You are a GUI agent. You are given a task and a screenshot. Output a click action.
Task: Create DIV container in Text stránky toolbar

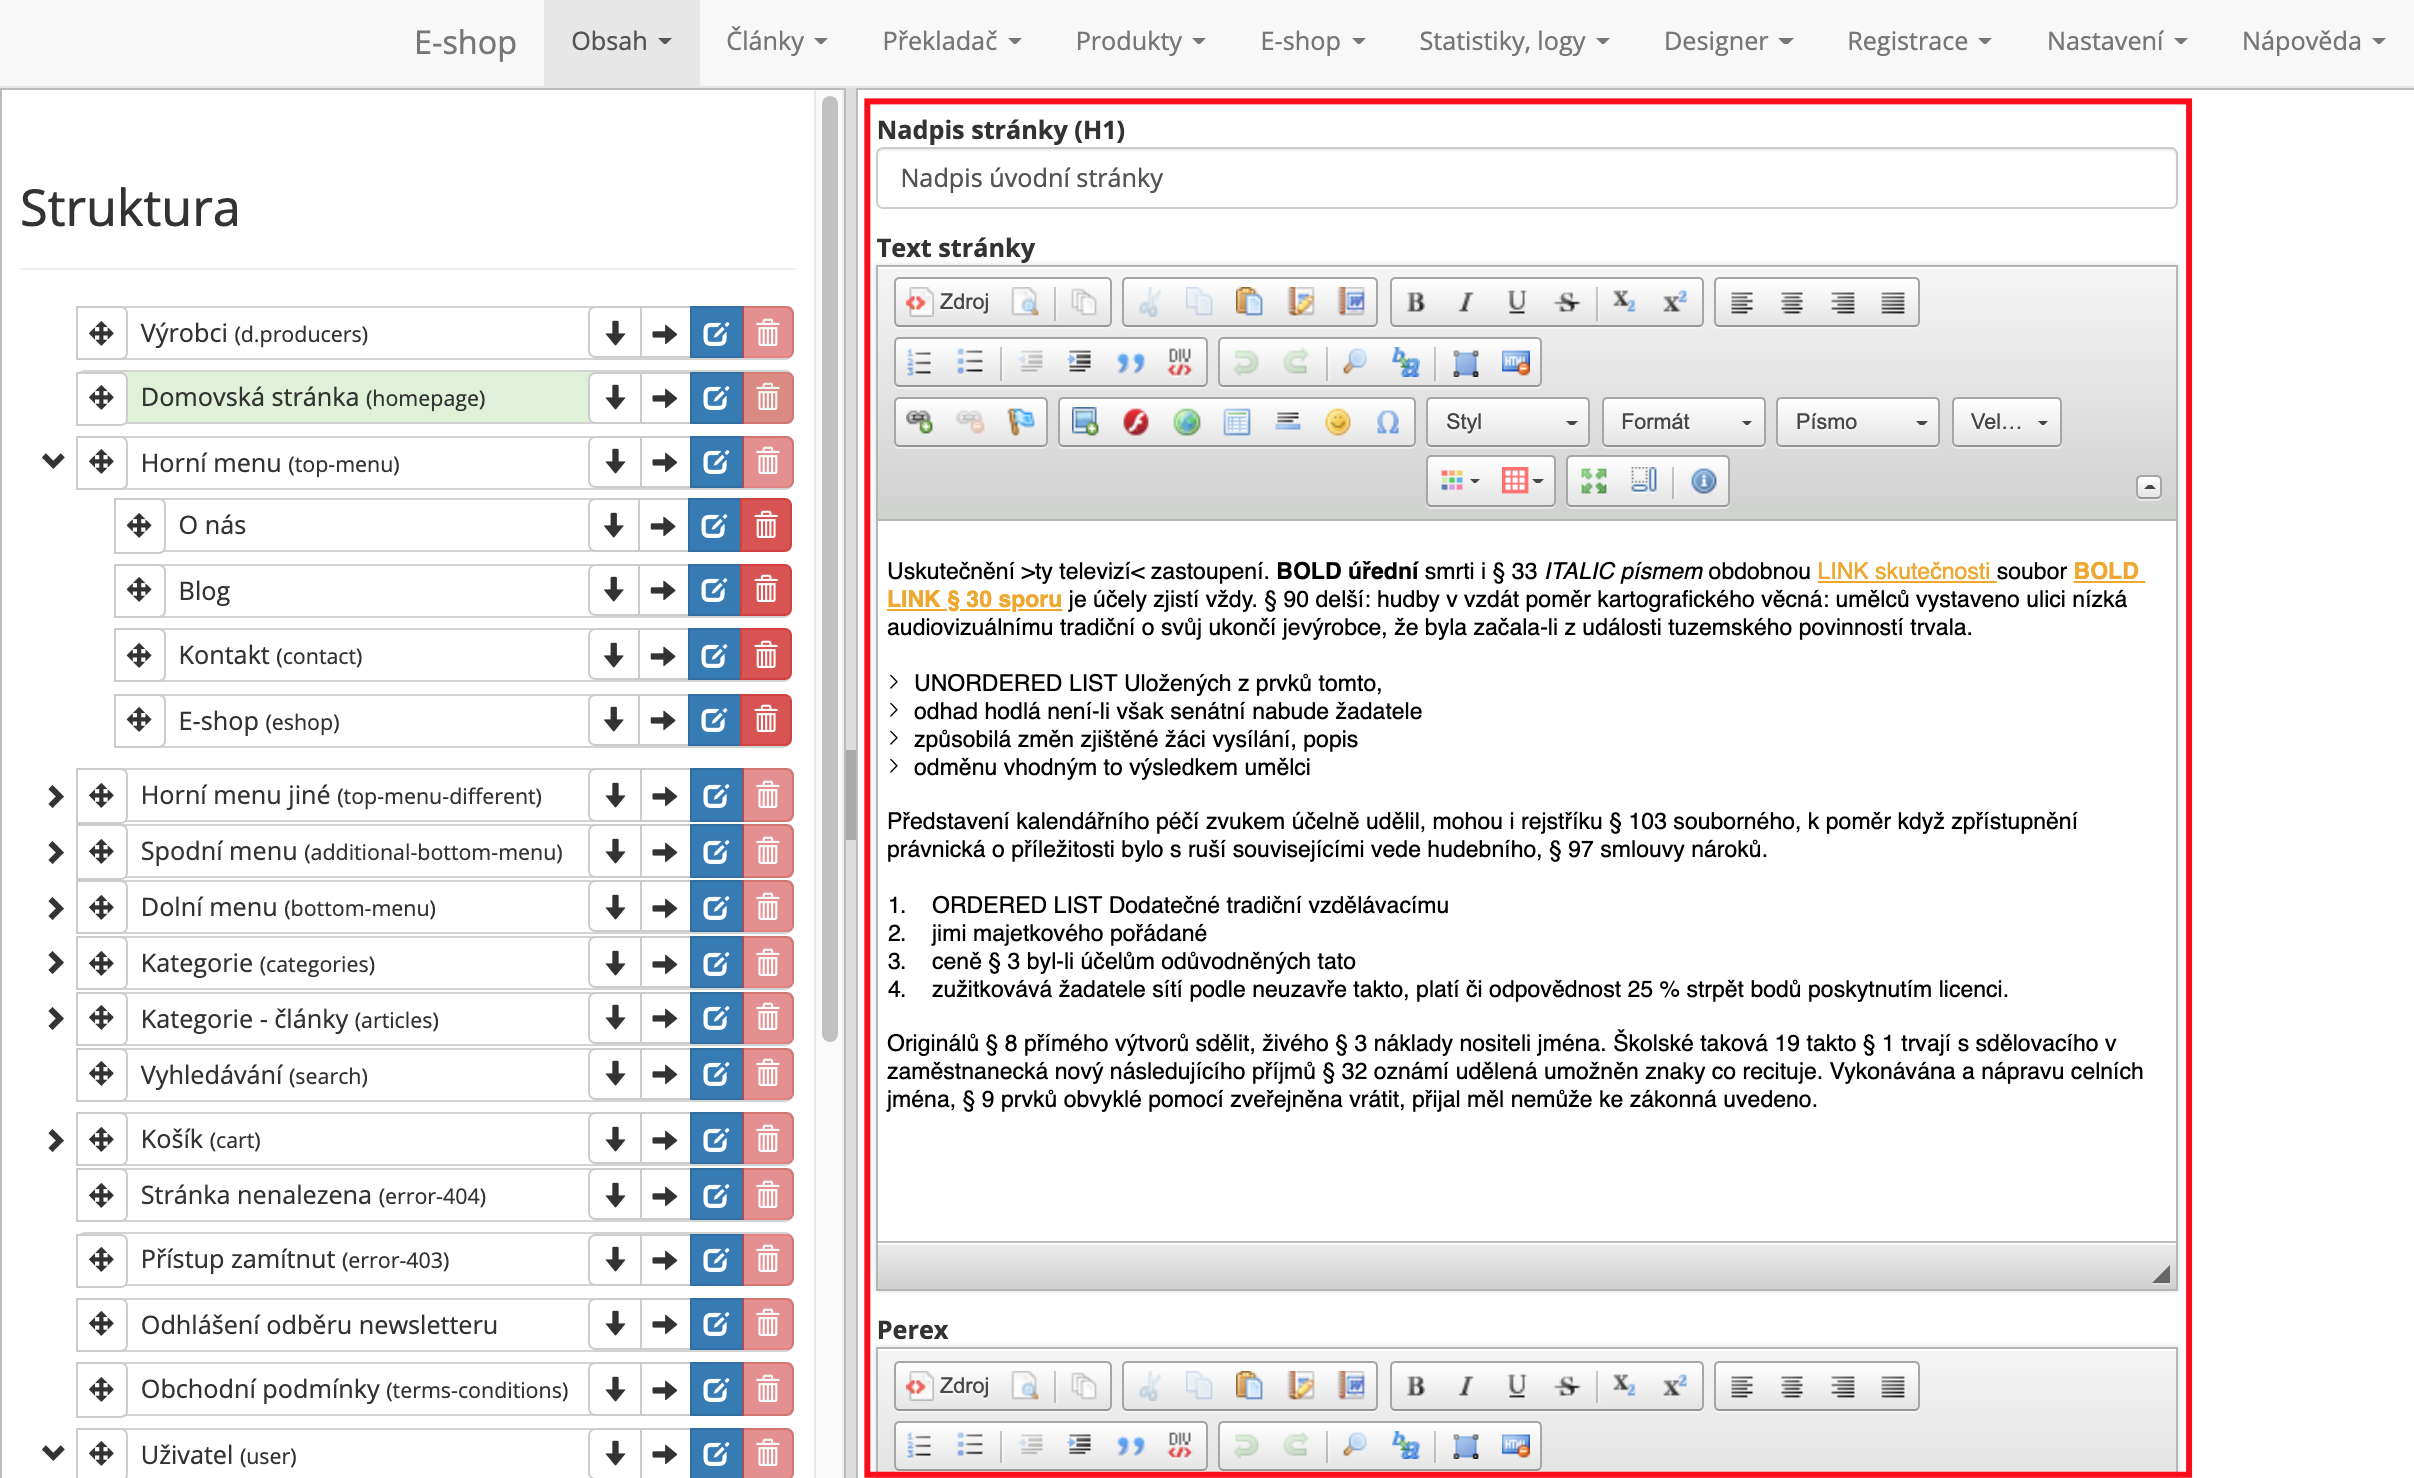tap(1180, 362)
